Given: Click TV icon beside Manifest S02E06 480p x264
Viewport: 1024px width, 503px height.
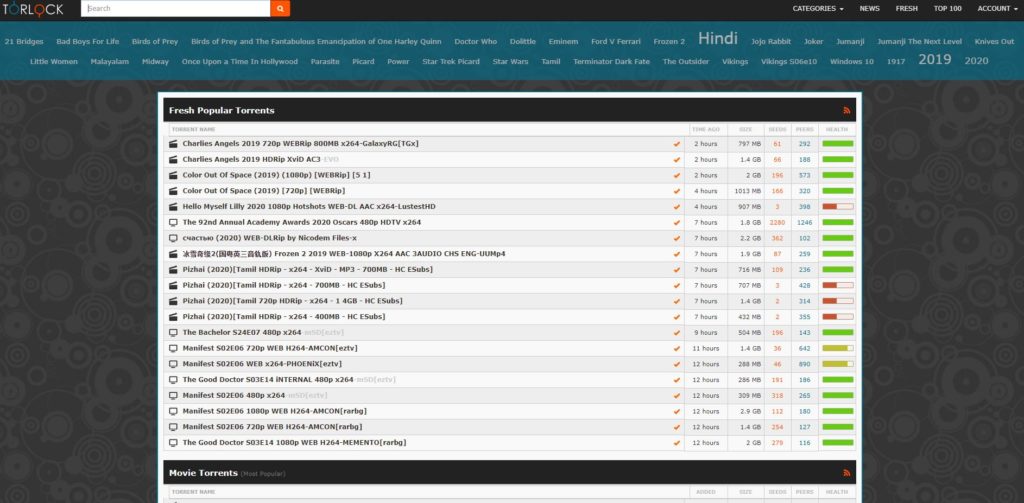Looking at the screenshot, I should [173, 395].
